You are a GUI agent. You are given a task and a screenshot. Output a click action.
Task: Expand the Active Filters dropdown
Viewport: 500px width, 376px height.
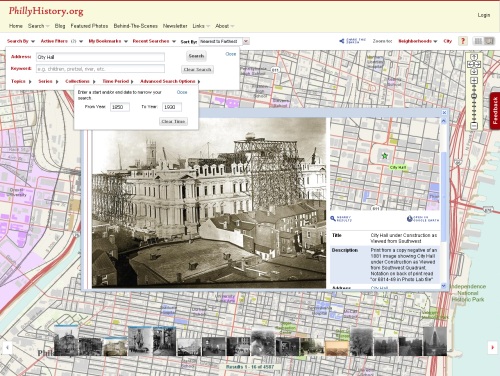(62, 41)
